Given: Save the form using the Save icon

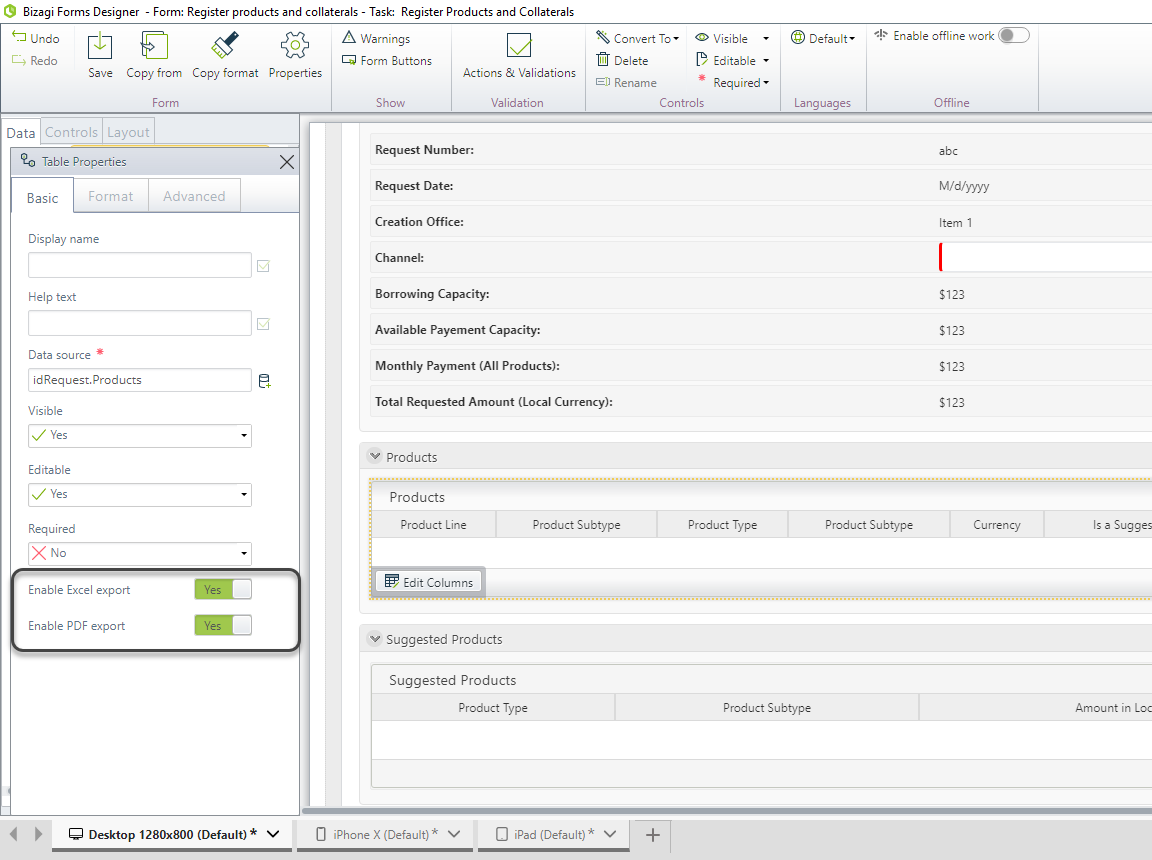Looking at the screenshot, I should pos(100,46).
